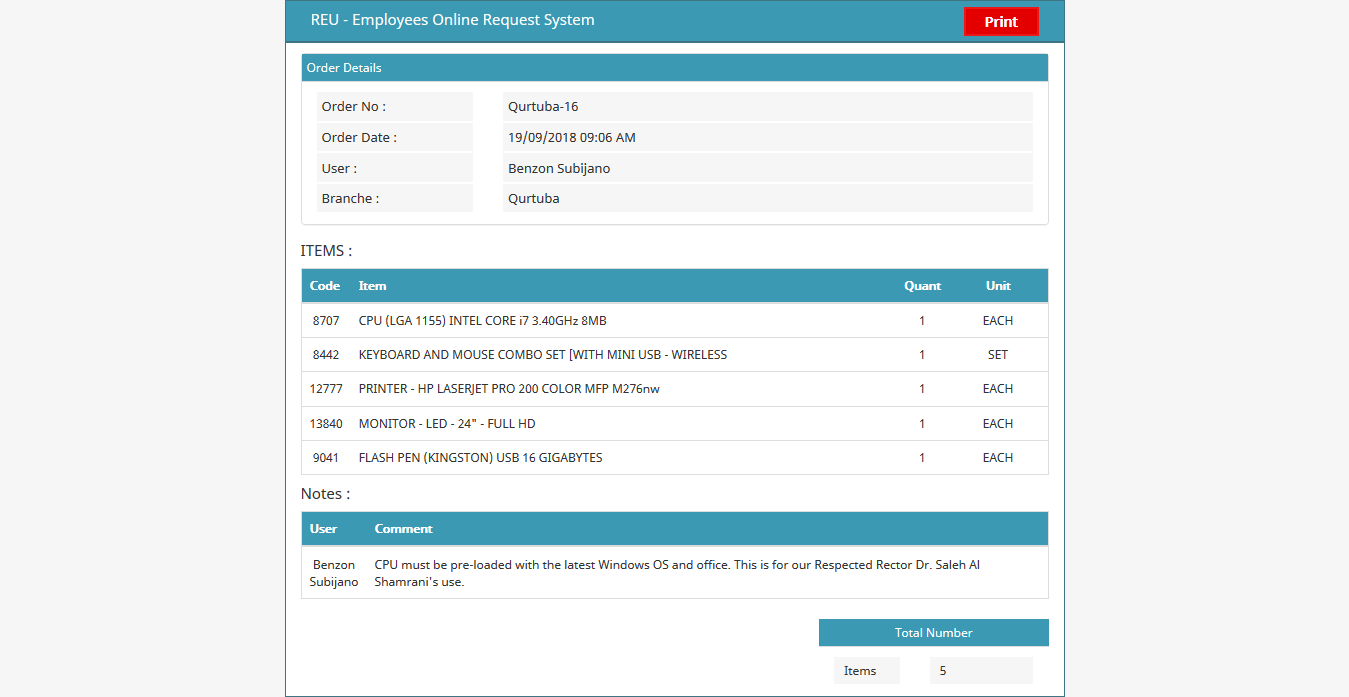The image size is (1349, 697).
Task: Select the total items value "5"
Action: tap(943, 671)
